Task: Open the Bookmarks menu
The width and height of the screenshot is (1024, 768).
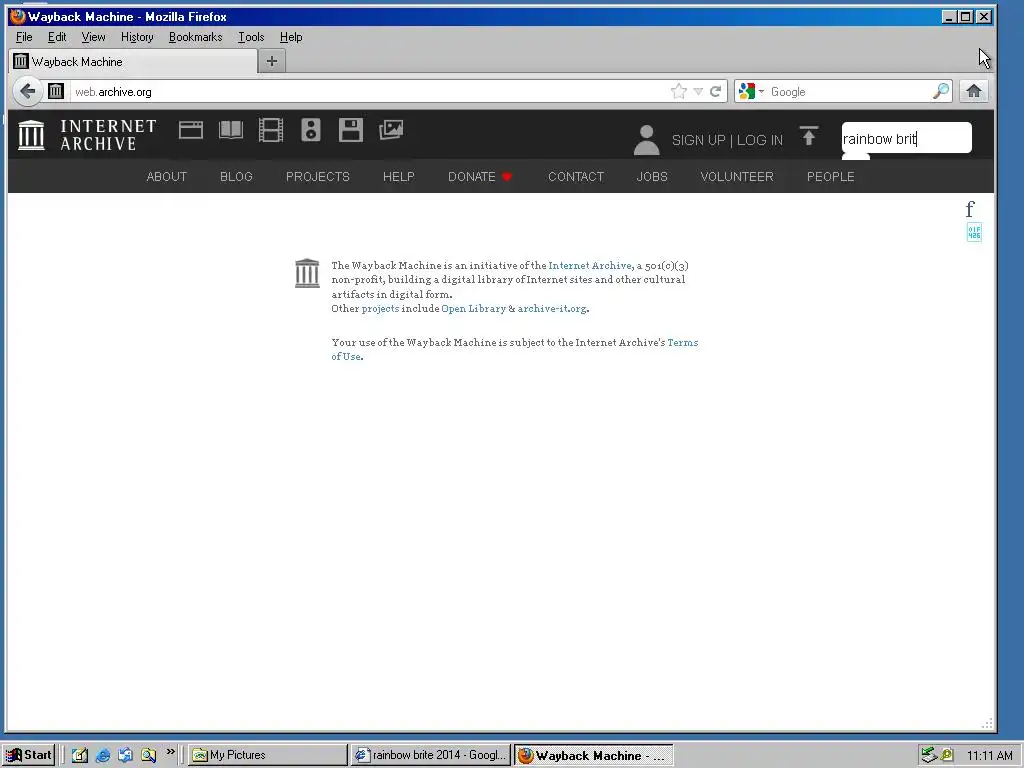Action: tap(195, 37)
